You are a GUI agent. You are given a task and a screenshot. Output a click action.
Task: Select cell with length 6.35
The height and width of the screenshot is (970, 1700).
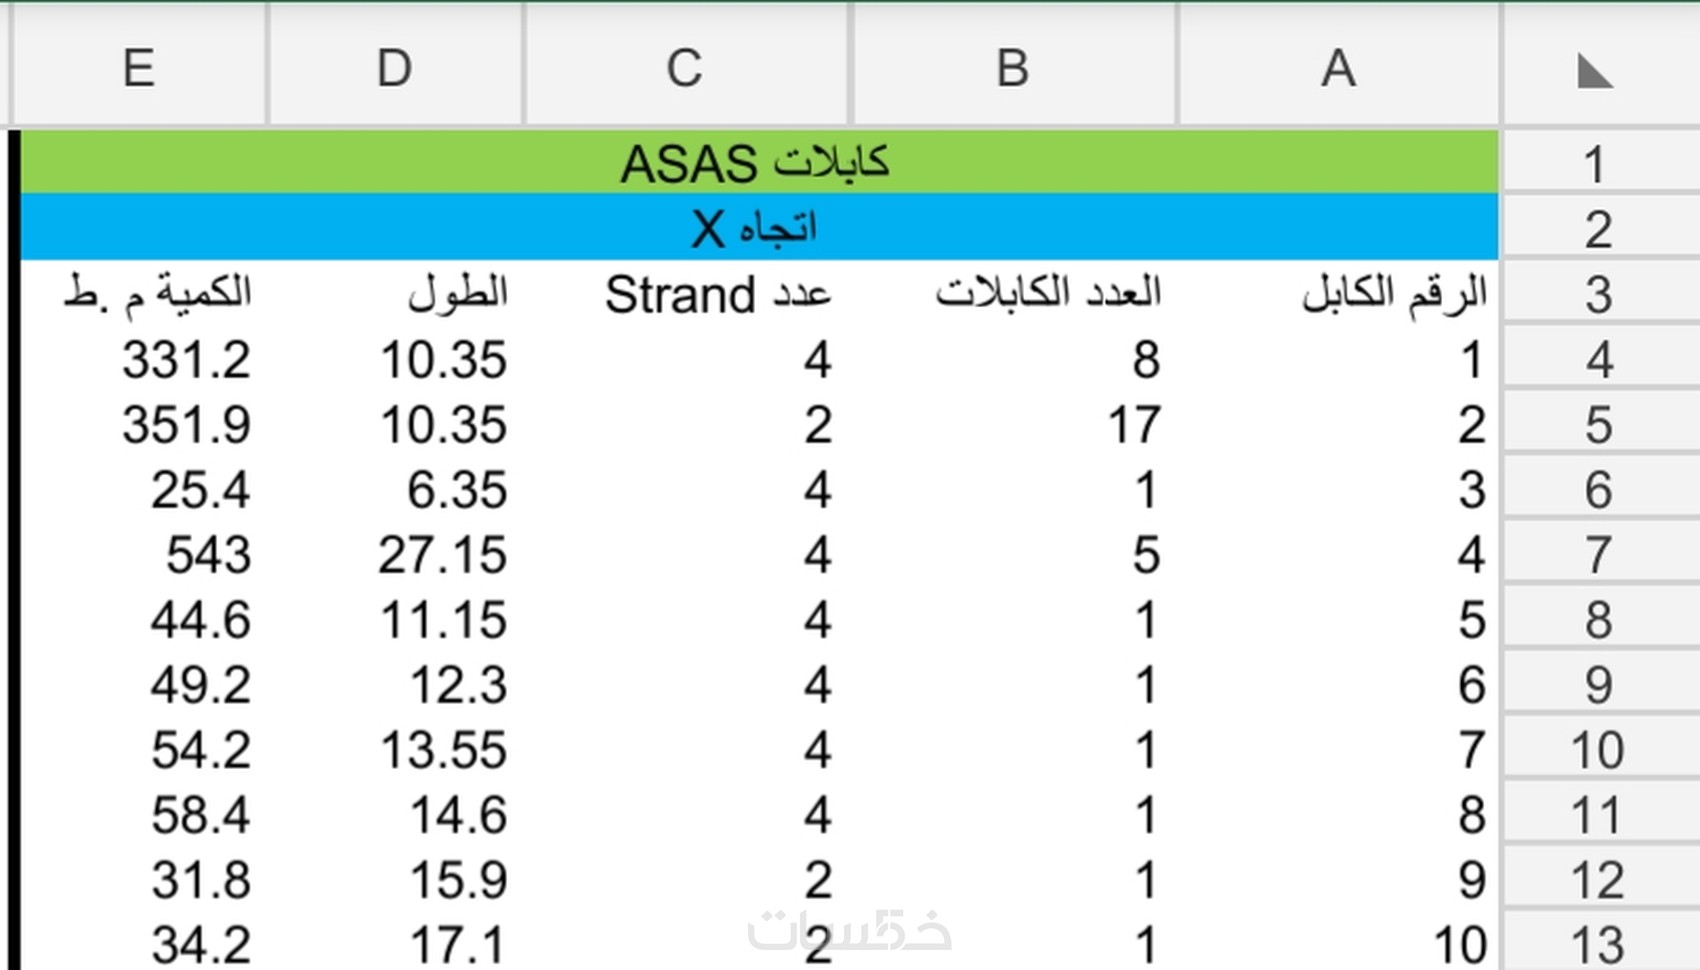456,490
